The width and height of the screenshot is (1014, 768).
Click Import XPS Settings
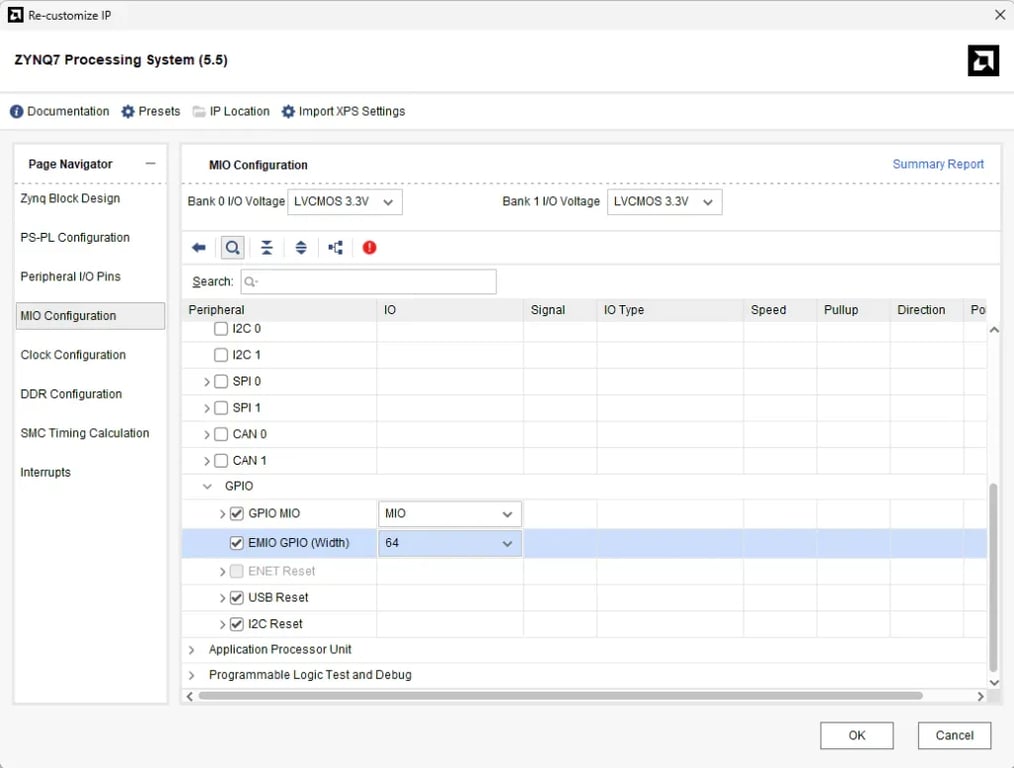click(x=343, y=111)
